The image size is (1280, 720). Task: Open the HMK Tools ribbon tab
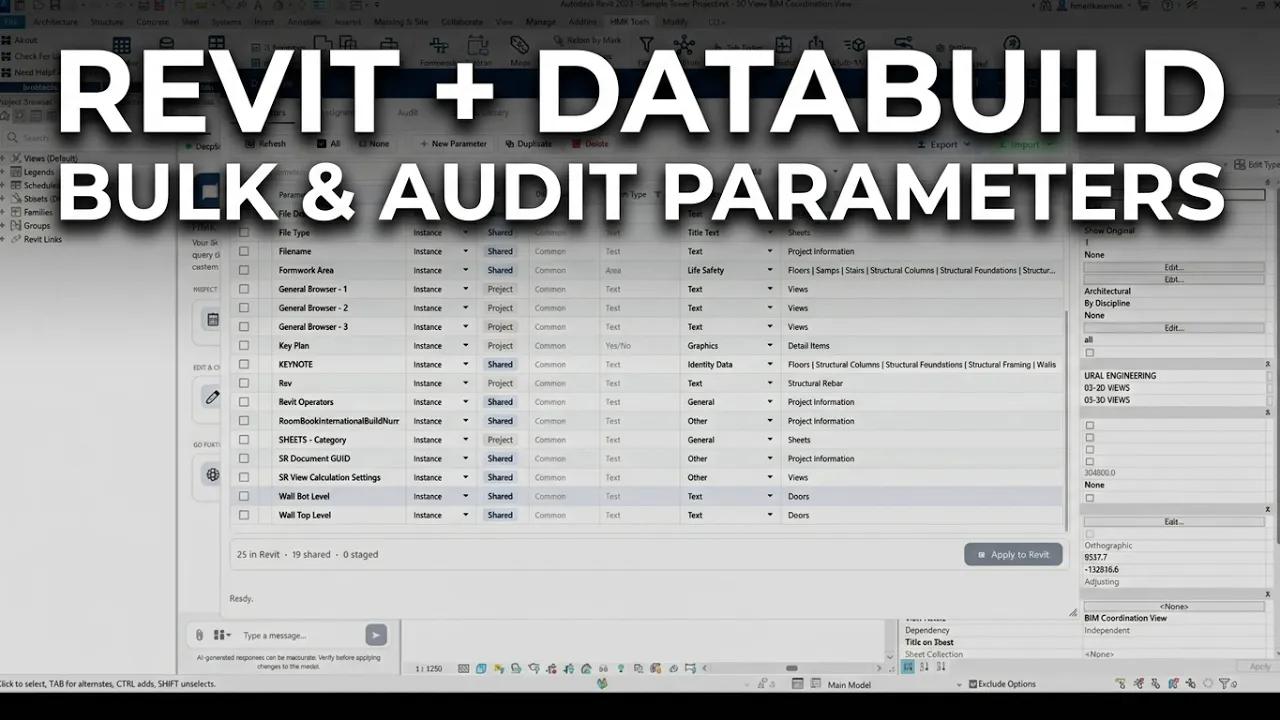627,21
